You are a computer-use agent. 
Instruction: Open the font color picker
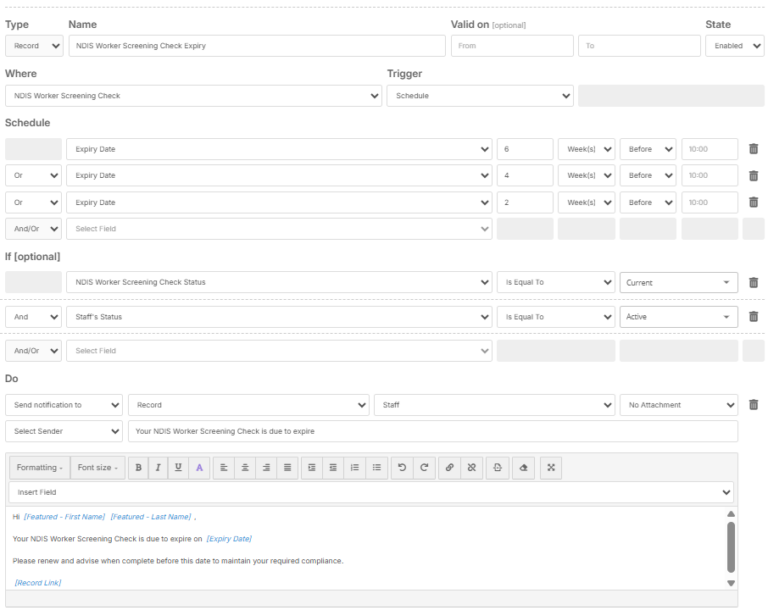199,467
